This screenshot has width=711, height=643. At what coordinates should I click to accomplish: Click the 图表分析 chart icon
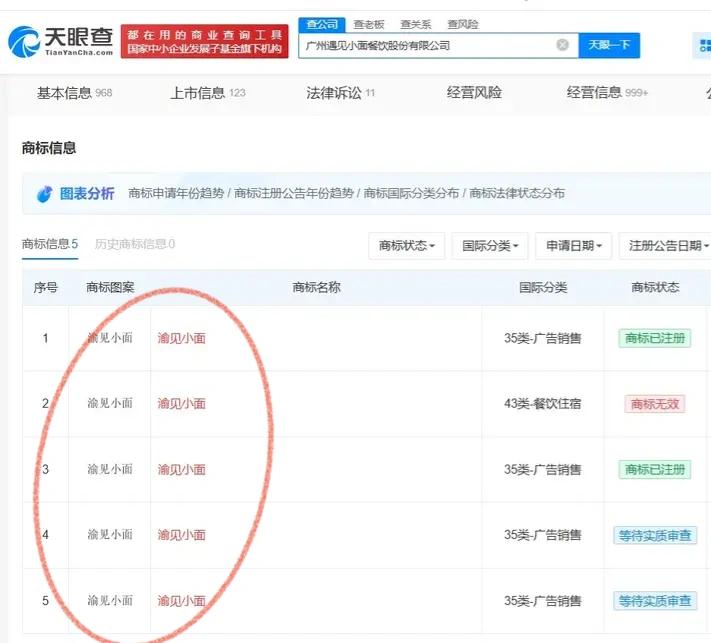tap(44, 194)
